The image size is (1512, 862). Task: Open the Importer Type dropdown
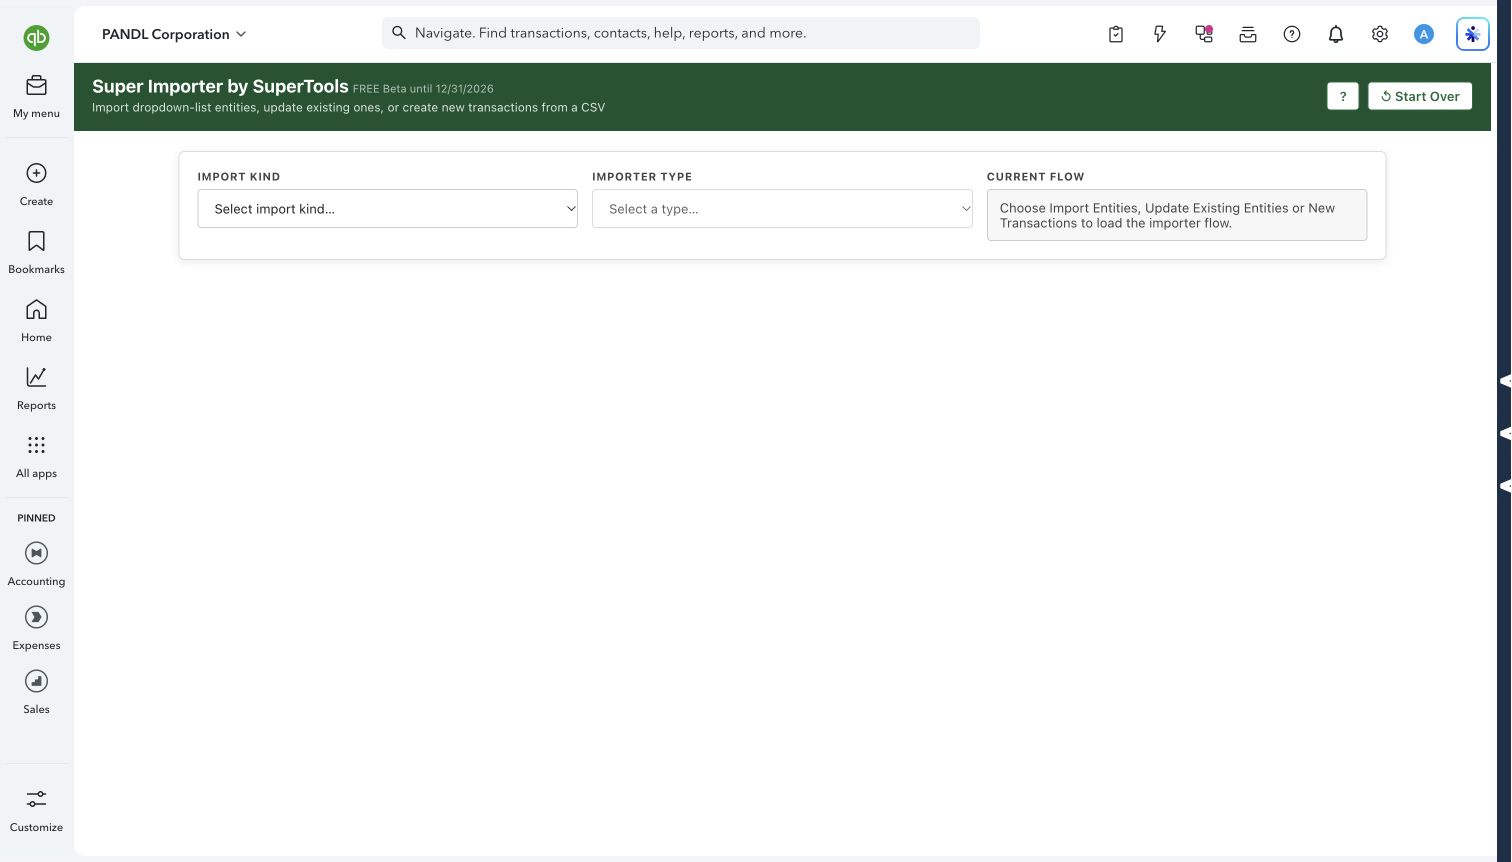click(782, 209)
